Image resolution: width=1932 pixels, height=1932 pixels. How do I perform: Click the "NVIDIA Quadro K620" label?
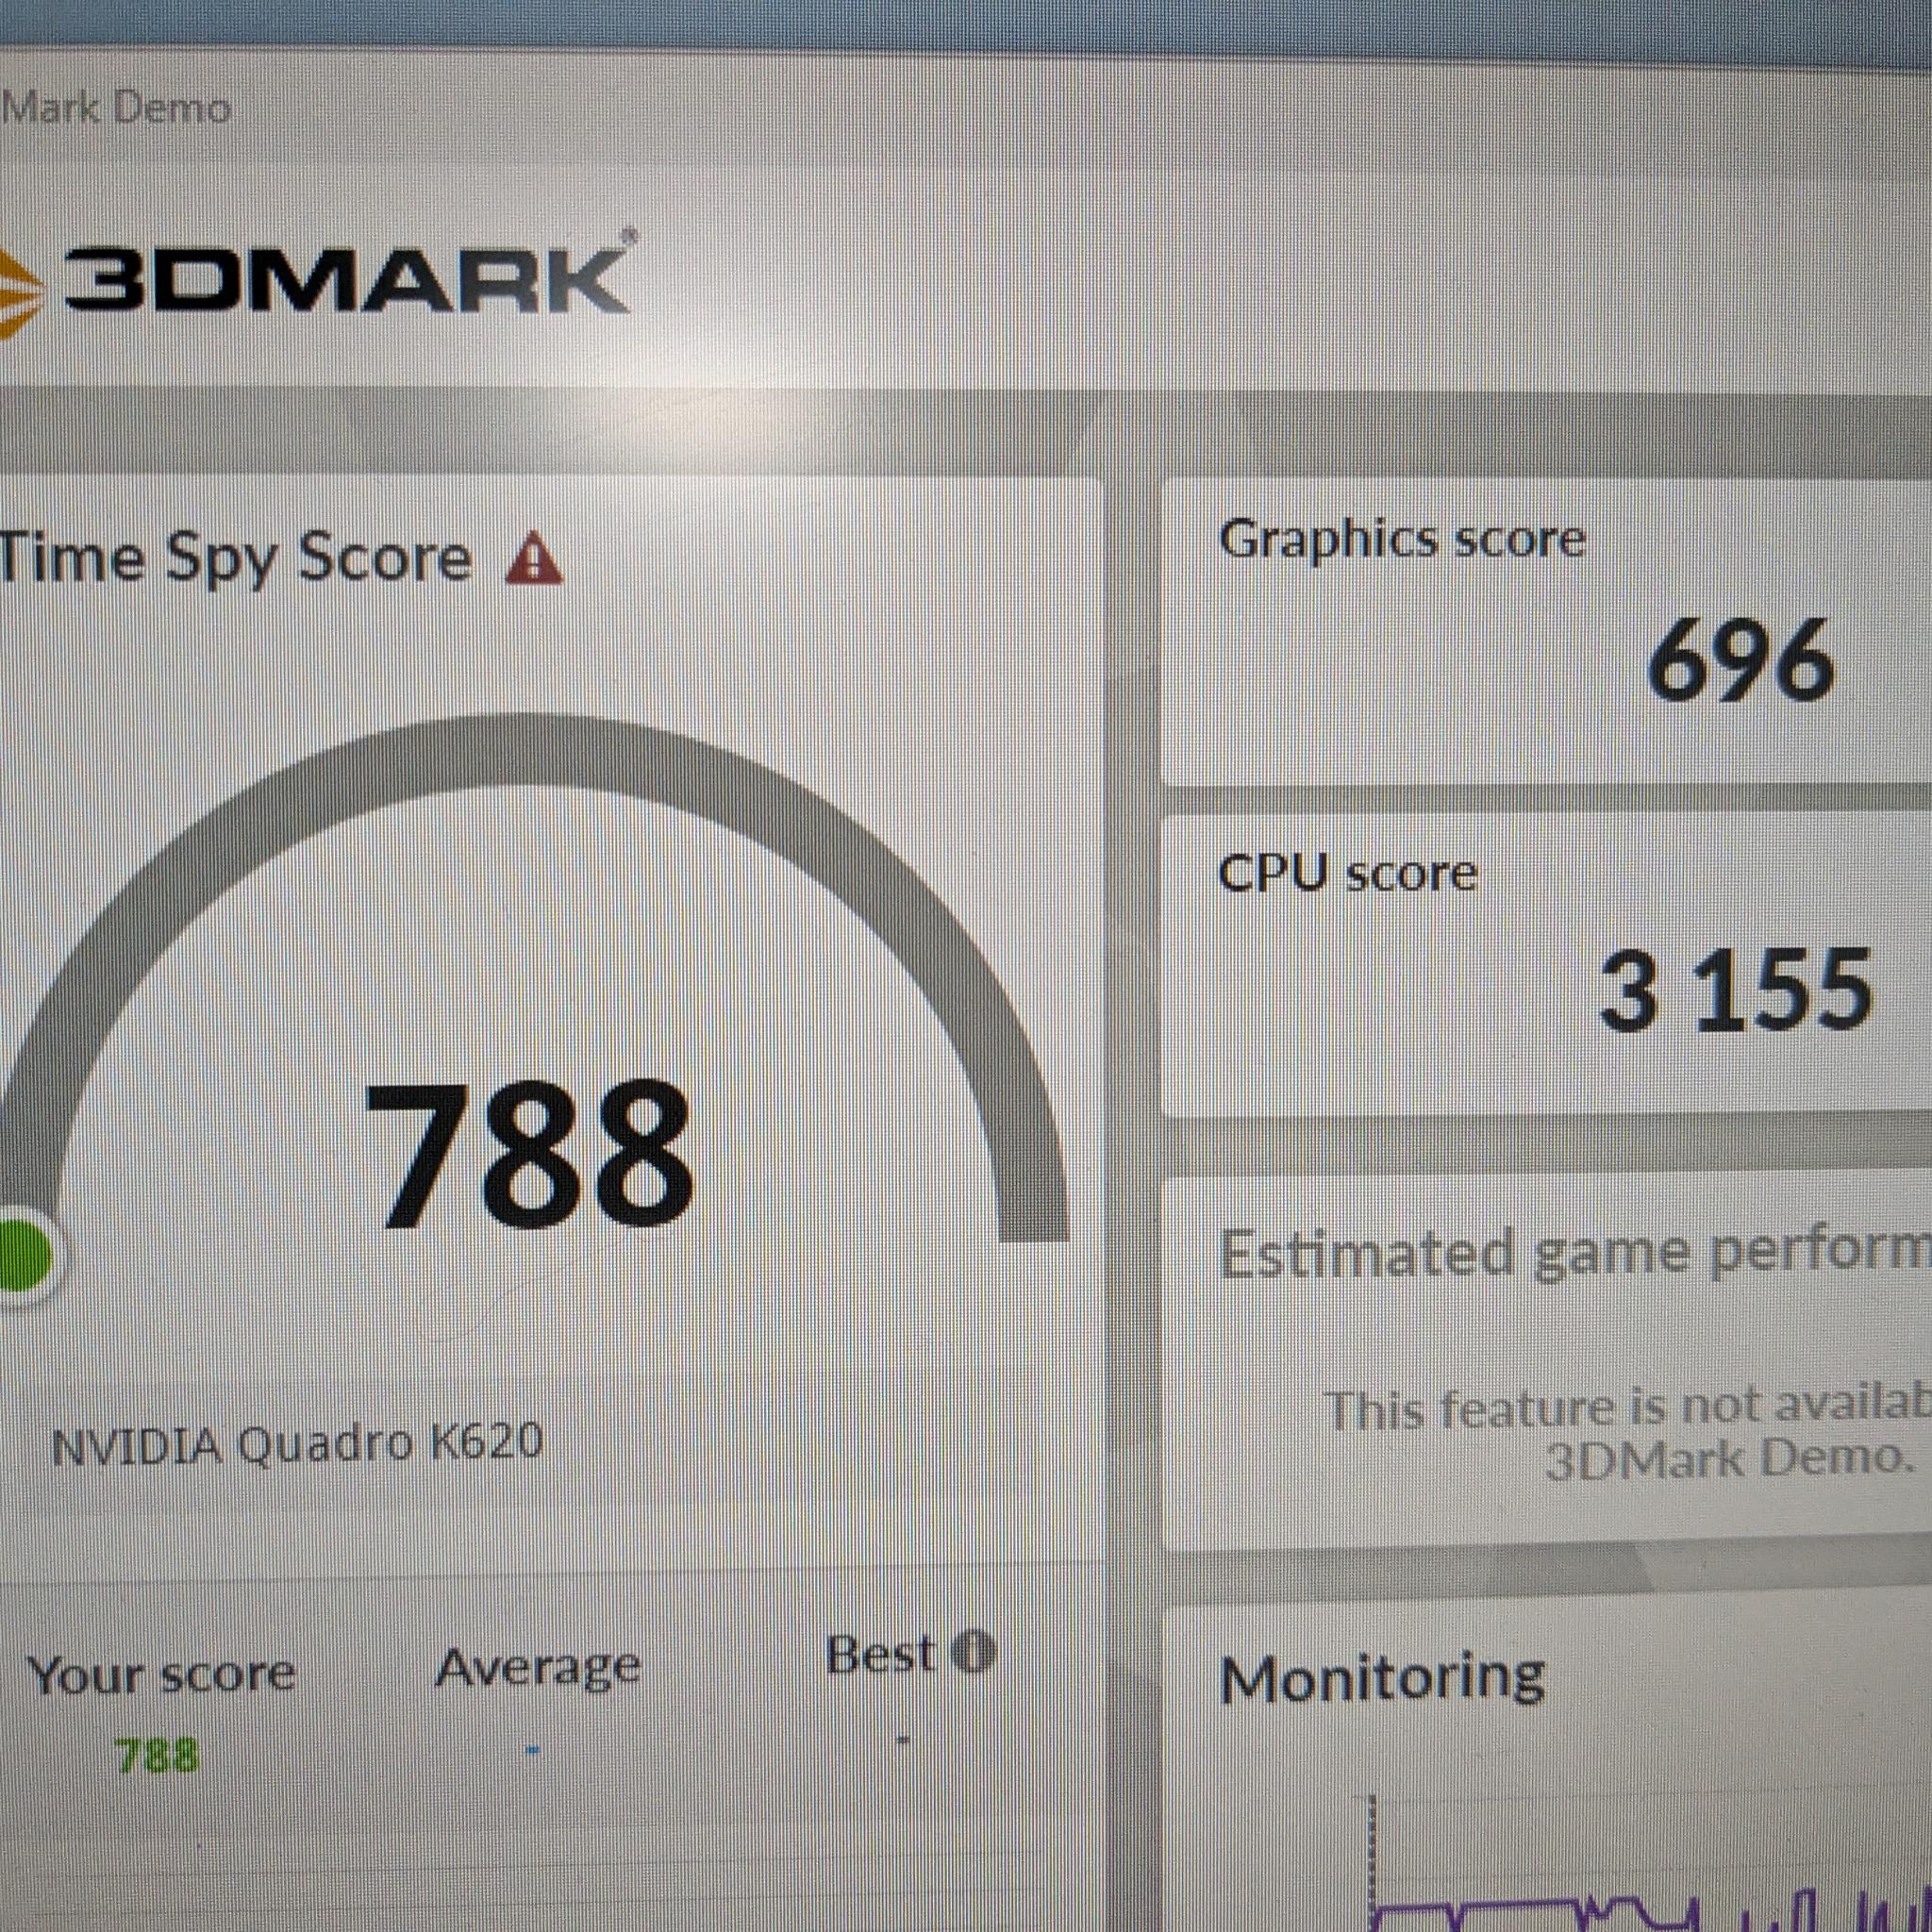click(x=297, y=1443)
